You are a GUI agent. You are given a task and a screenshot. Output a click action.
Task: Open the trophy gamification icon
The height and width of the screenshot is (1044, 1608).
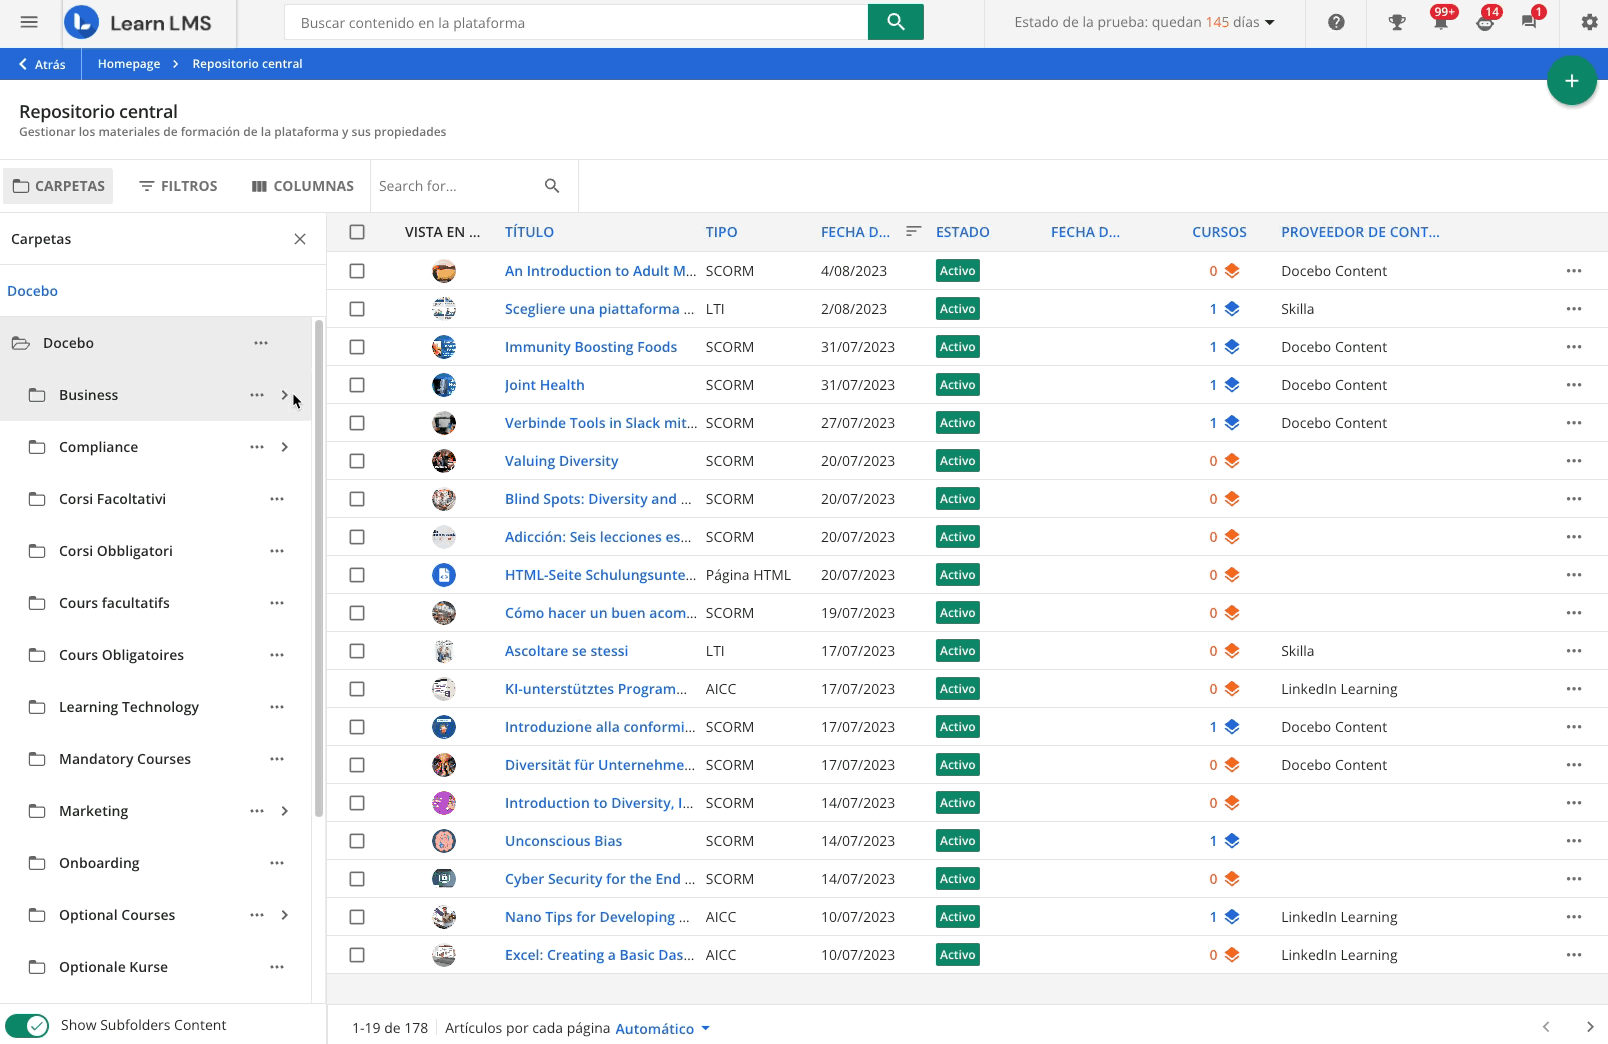1397,22
